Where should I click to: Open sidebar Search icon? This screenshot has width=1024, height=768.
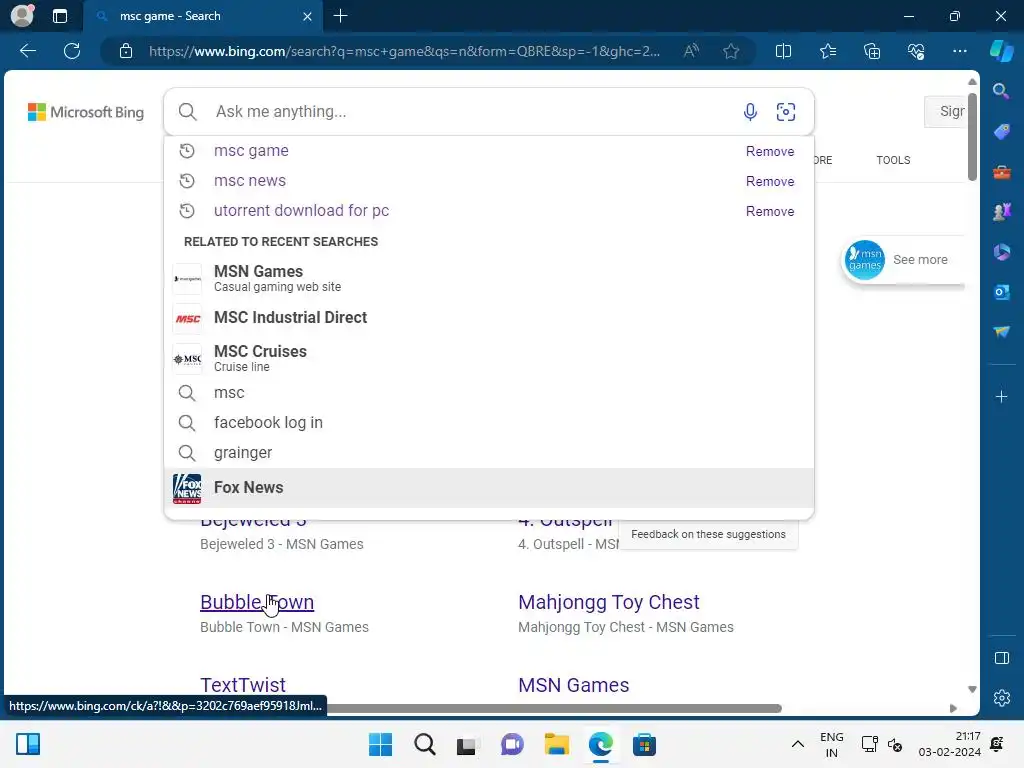(x=1001, y=91)
